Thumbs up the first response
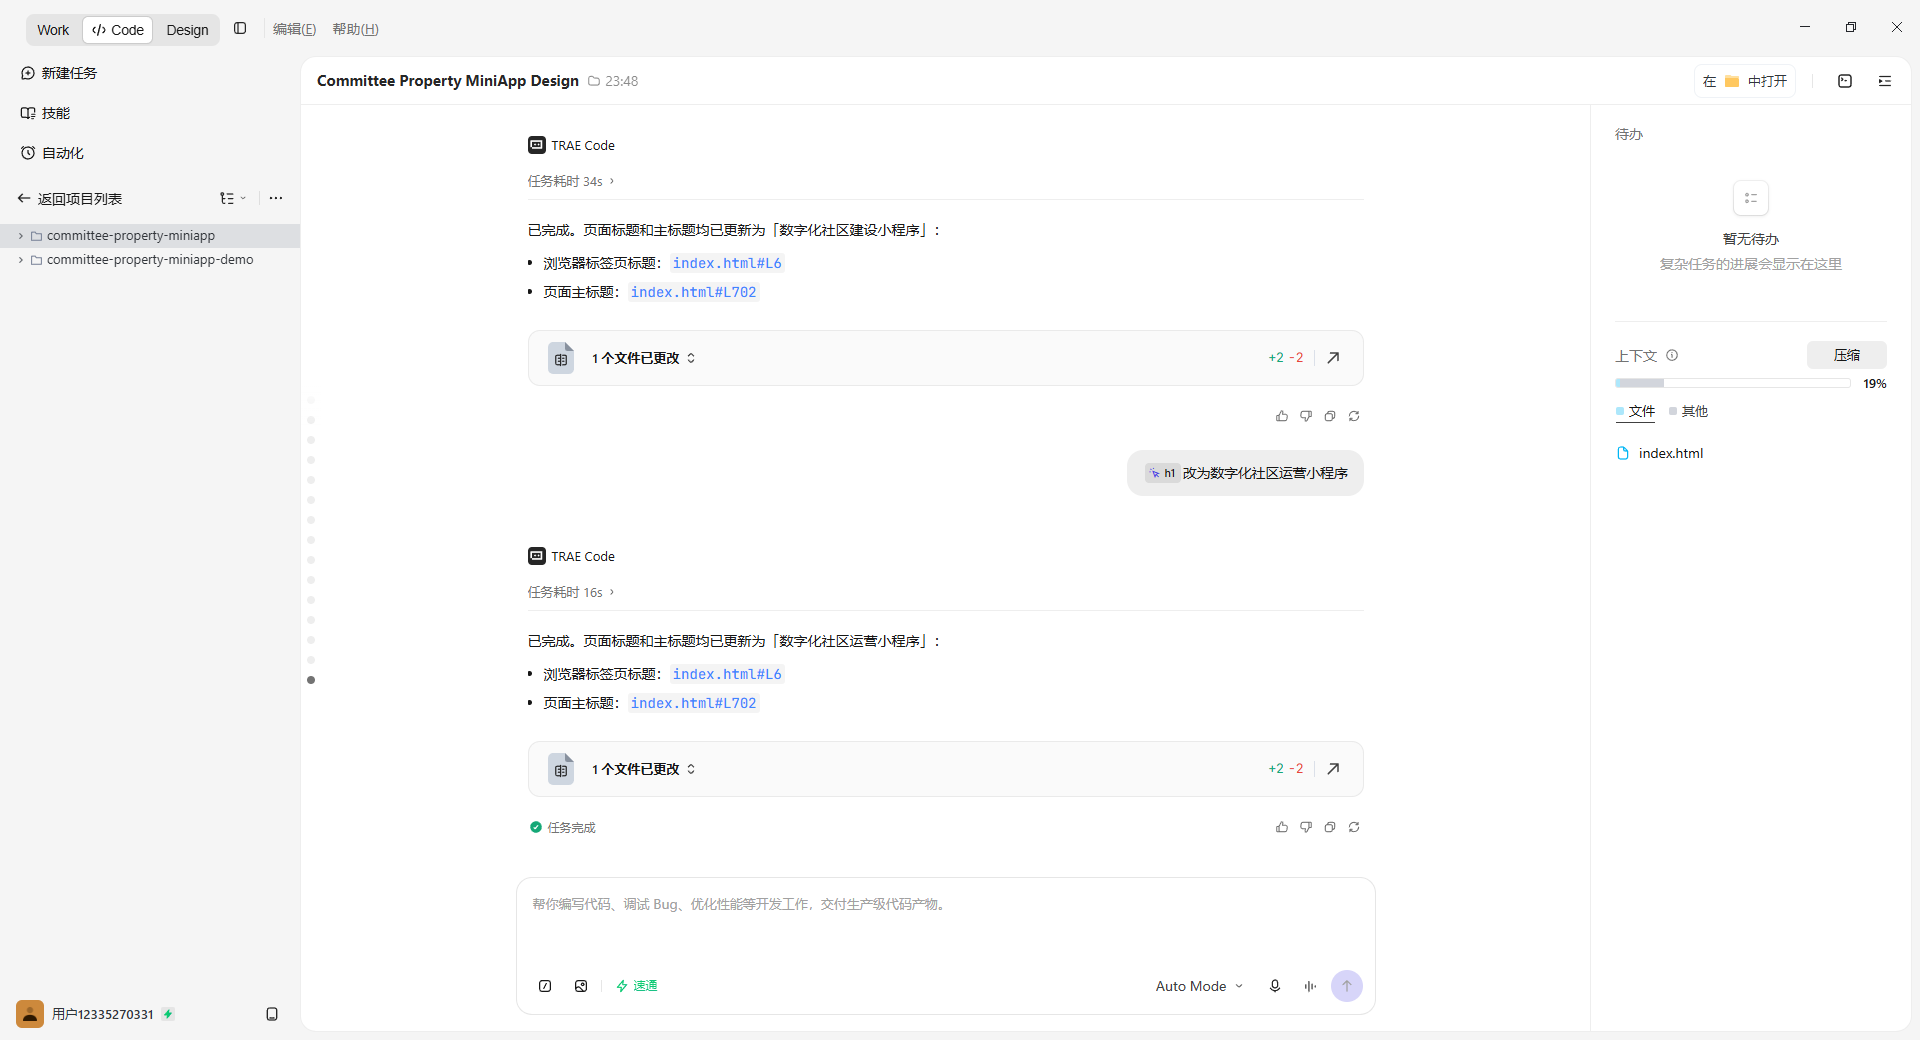1920x1040 pixels. coord(1282,416)
